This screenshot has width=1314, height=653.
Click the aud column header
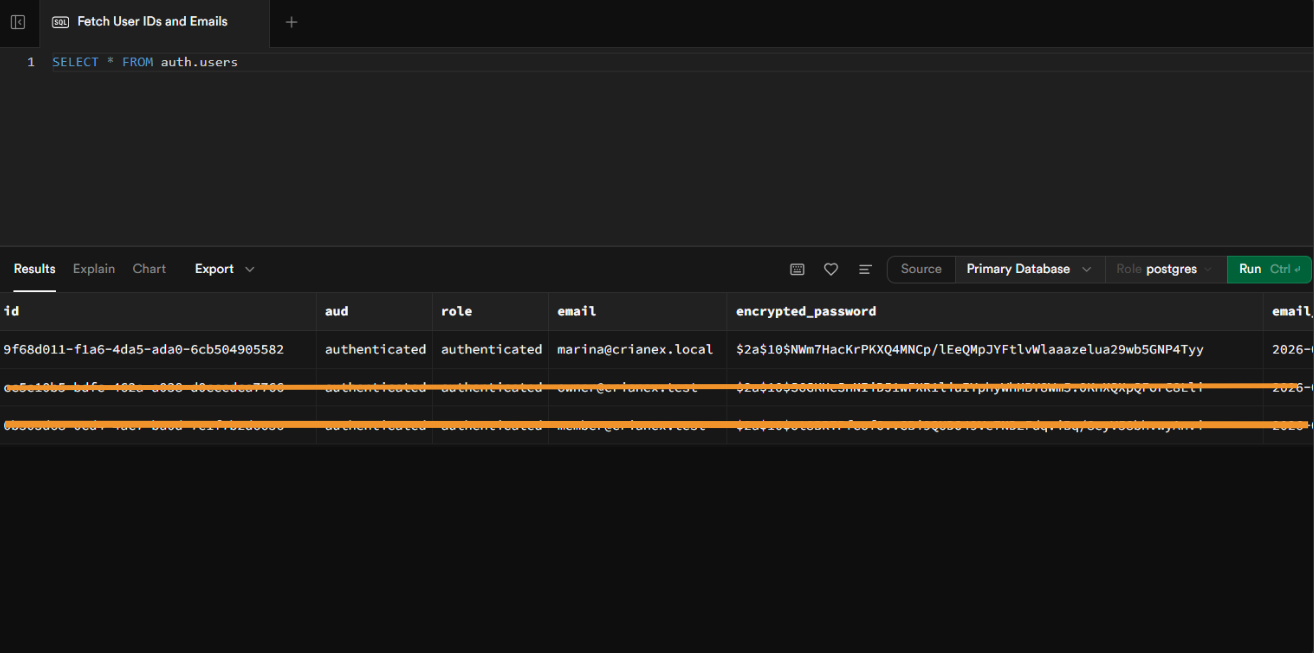(374, 311)
